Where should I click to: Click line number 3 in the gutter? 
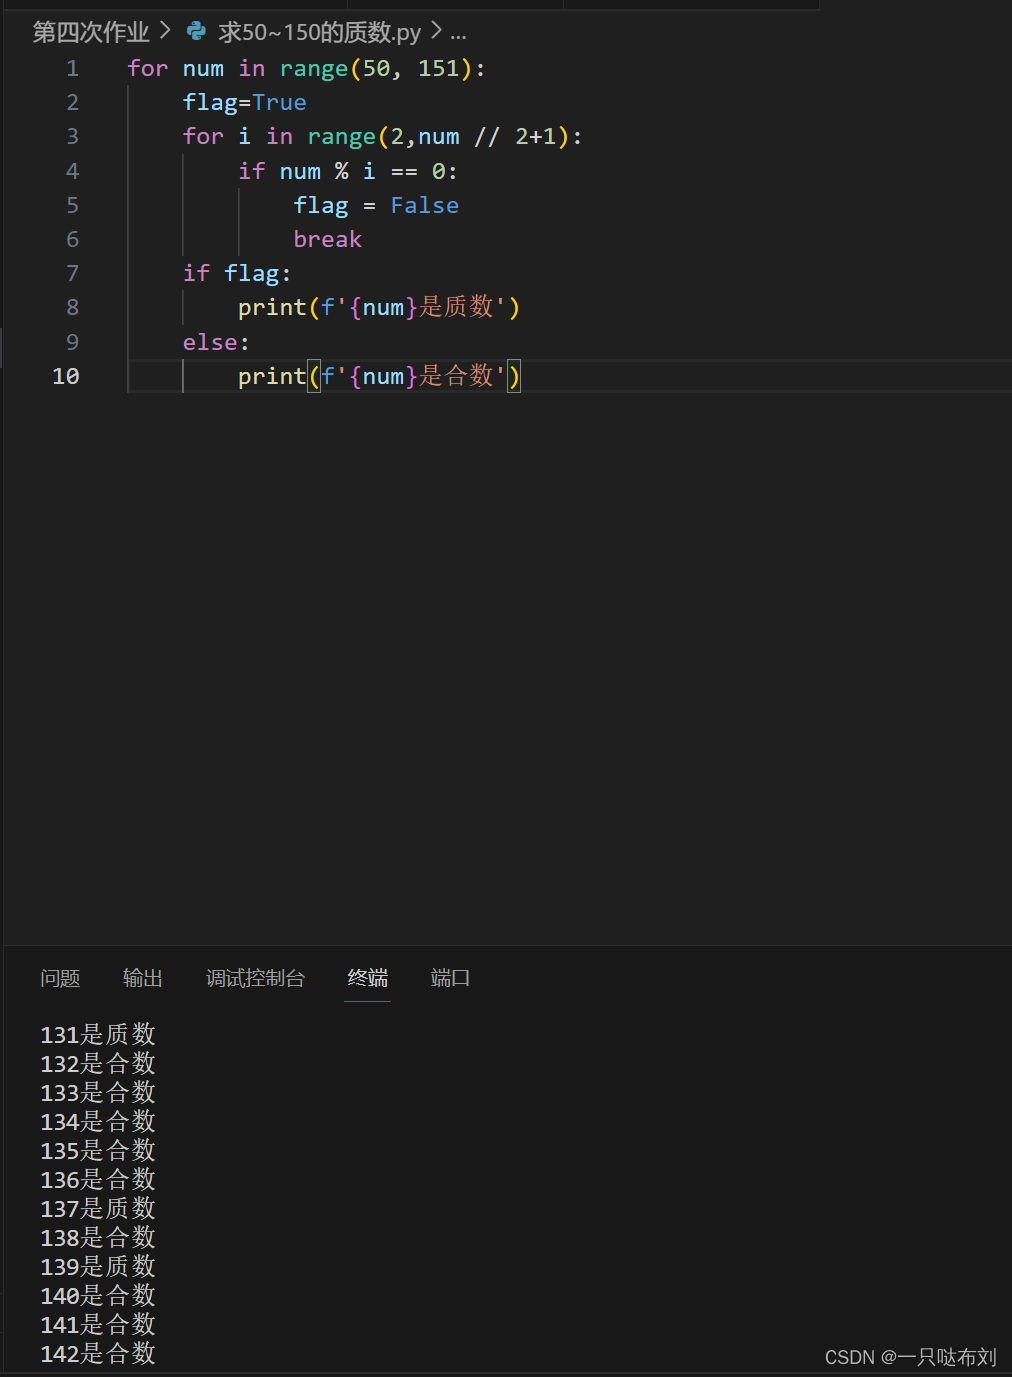tap(72, 136)
